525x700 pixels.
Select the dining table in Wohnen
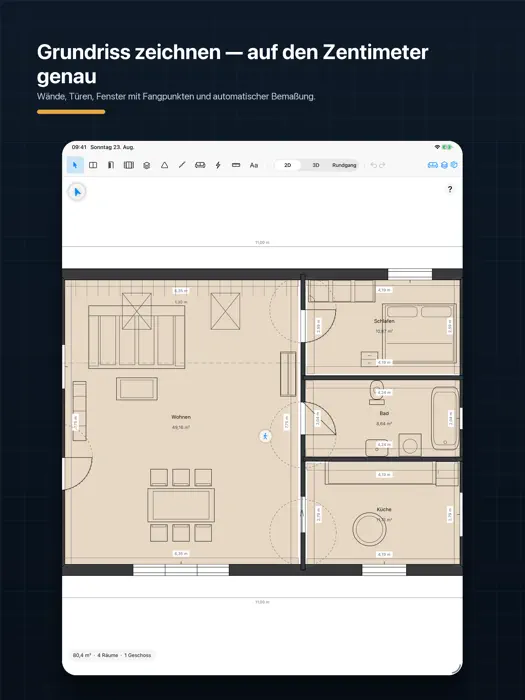[181, 505]
